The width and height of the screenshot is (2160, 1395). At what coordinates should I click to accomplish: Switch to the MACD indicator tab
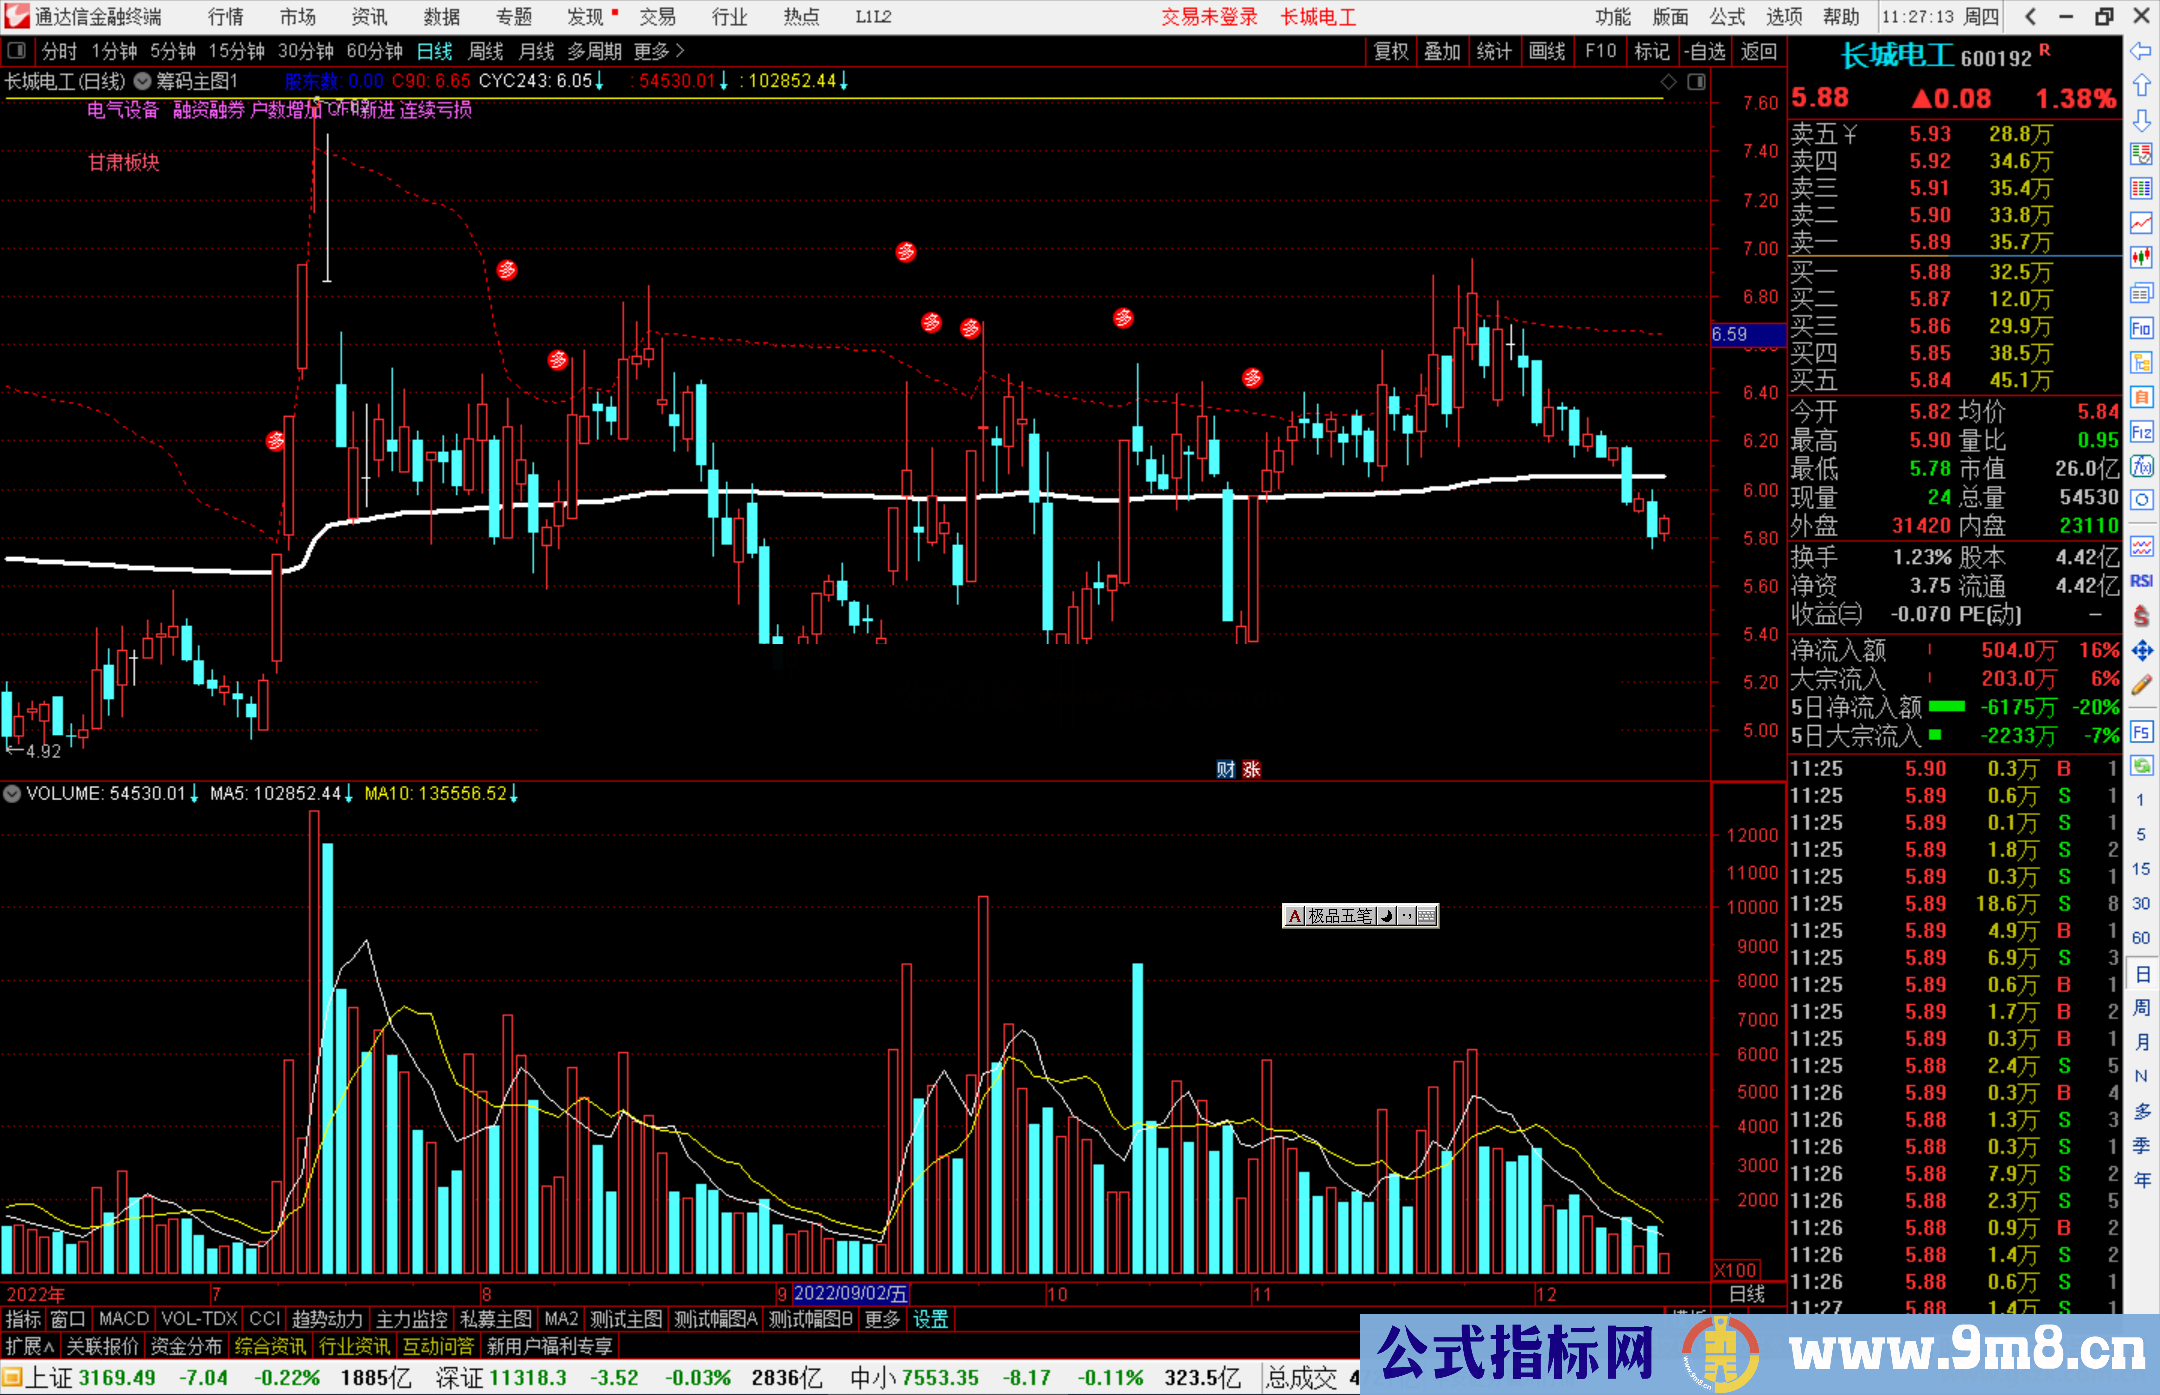pyautogui.click(x=123, y=1319)
